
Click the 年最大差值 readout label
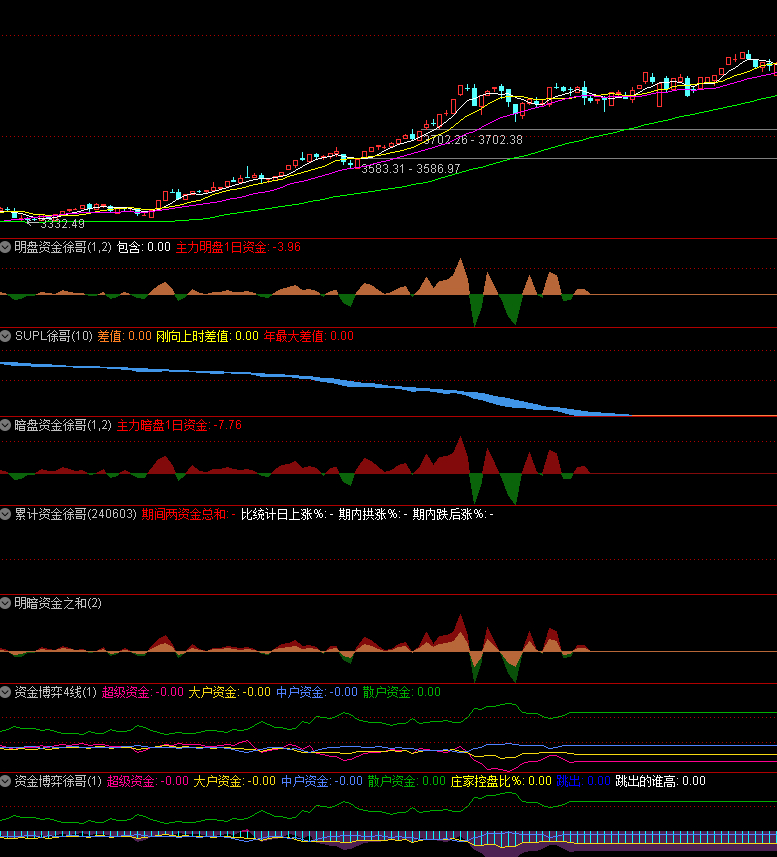(x=308, y=336)
